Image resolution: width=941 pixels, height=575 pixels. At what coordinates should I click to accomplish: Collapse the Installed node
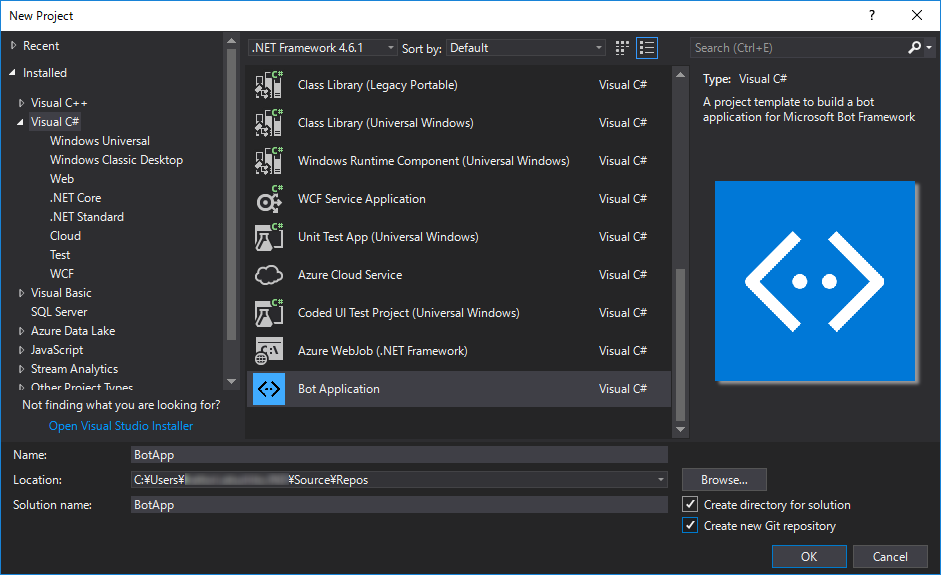[13, 73]
